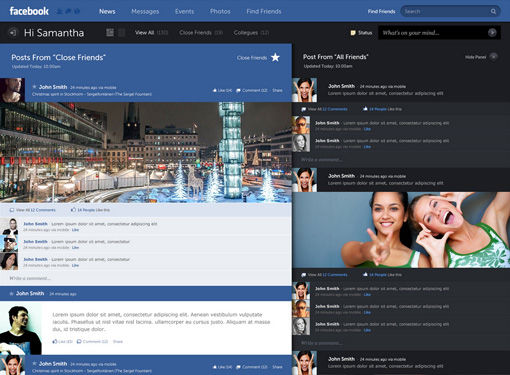This screenshot has height=375, width=510.
Task: Select the News tab in the top navigation
Action: (107, 11)
